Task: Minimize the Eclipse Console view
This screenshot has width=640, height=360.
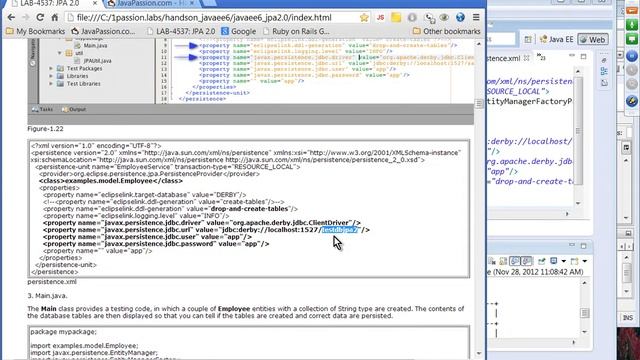Action: pyautogui.click(x=572, y=245)
